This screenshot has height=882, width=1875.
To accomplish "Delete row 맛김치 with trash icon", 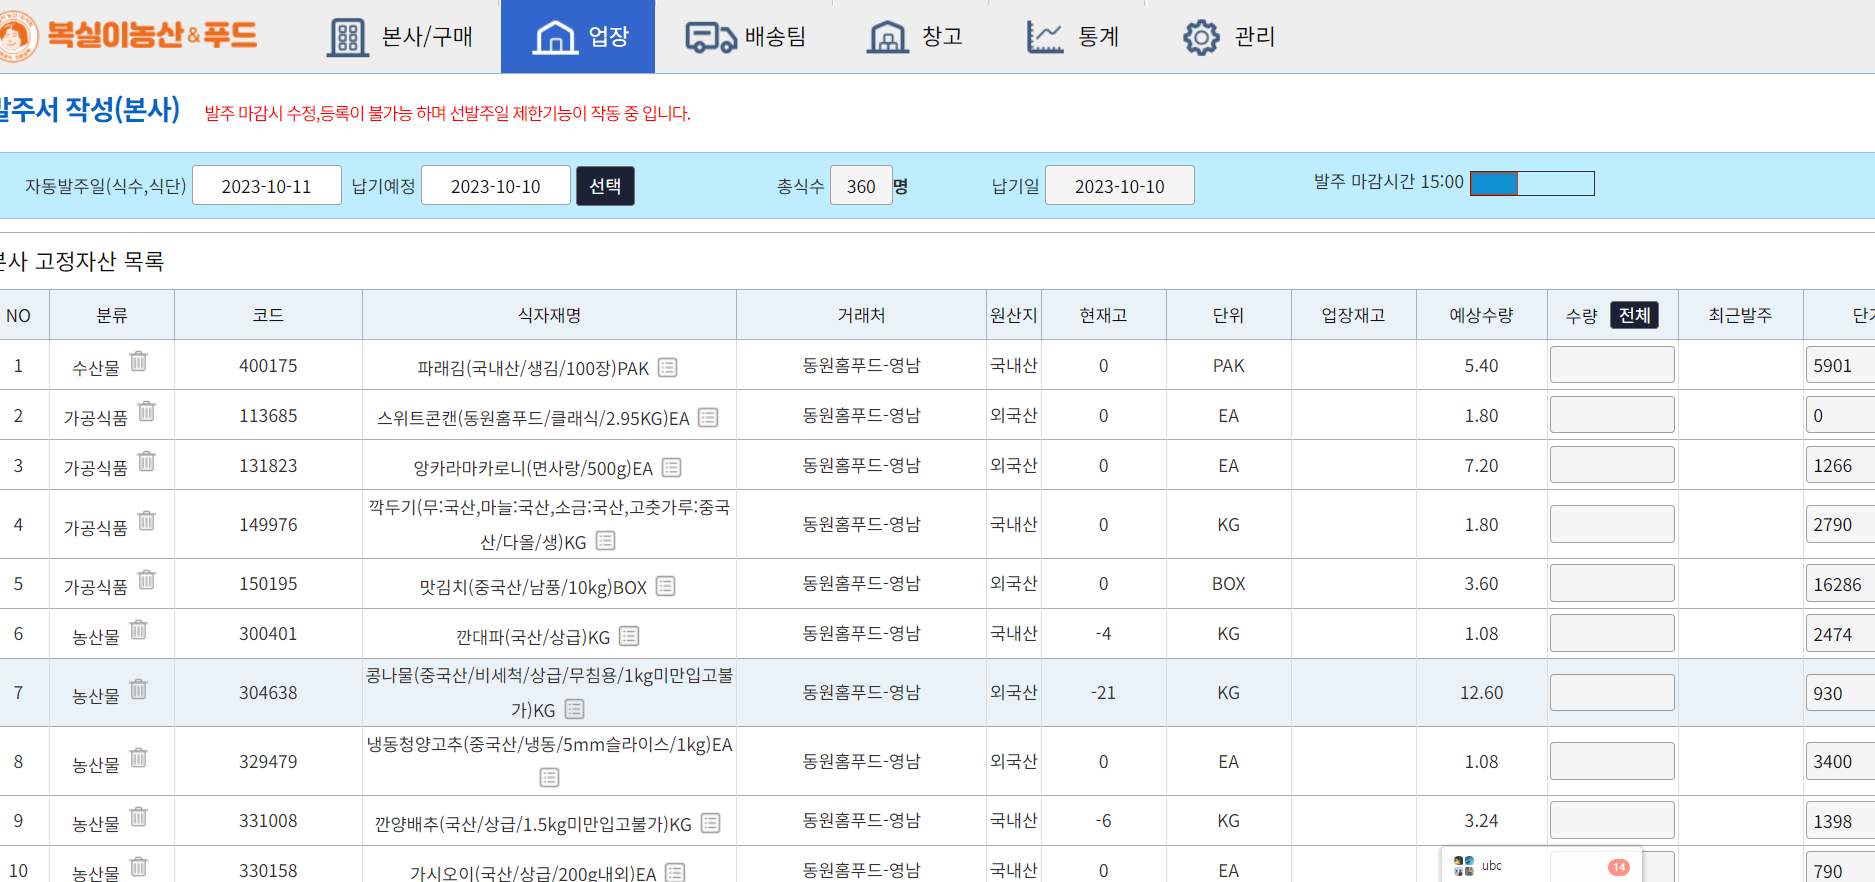I will click(147, 579).
